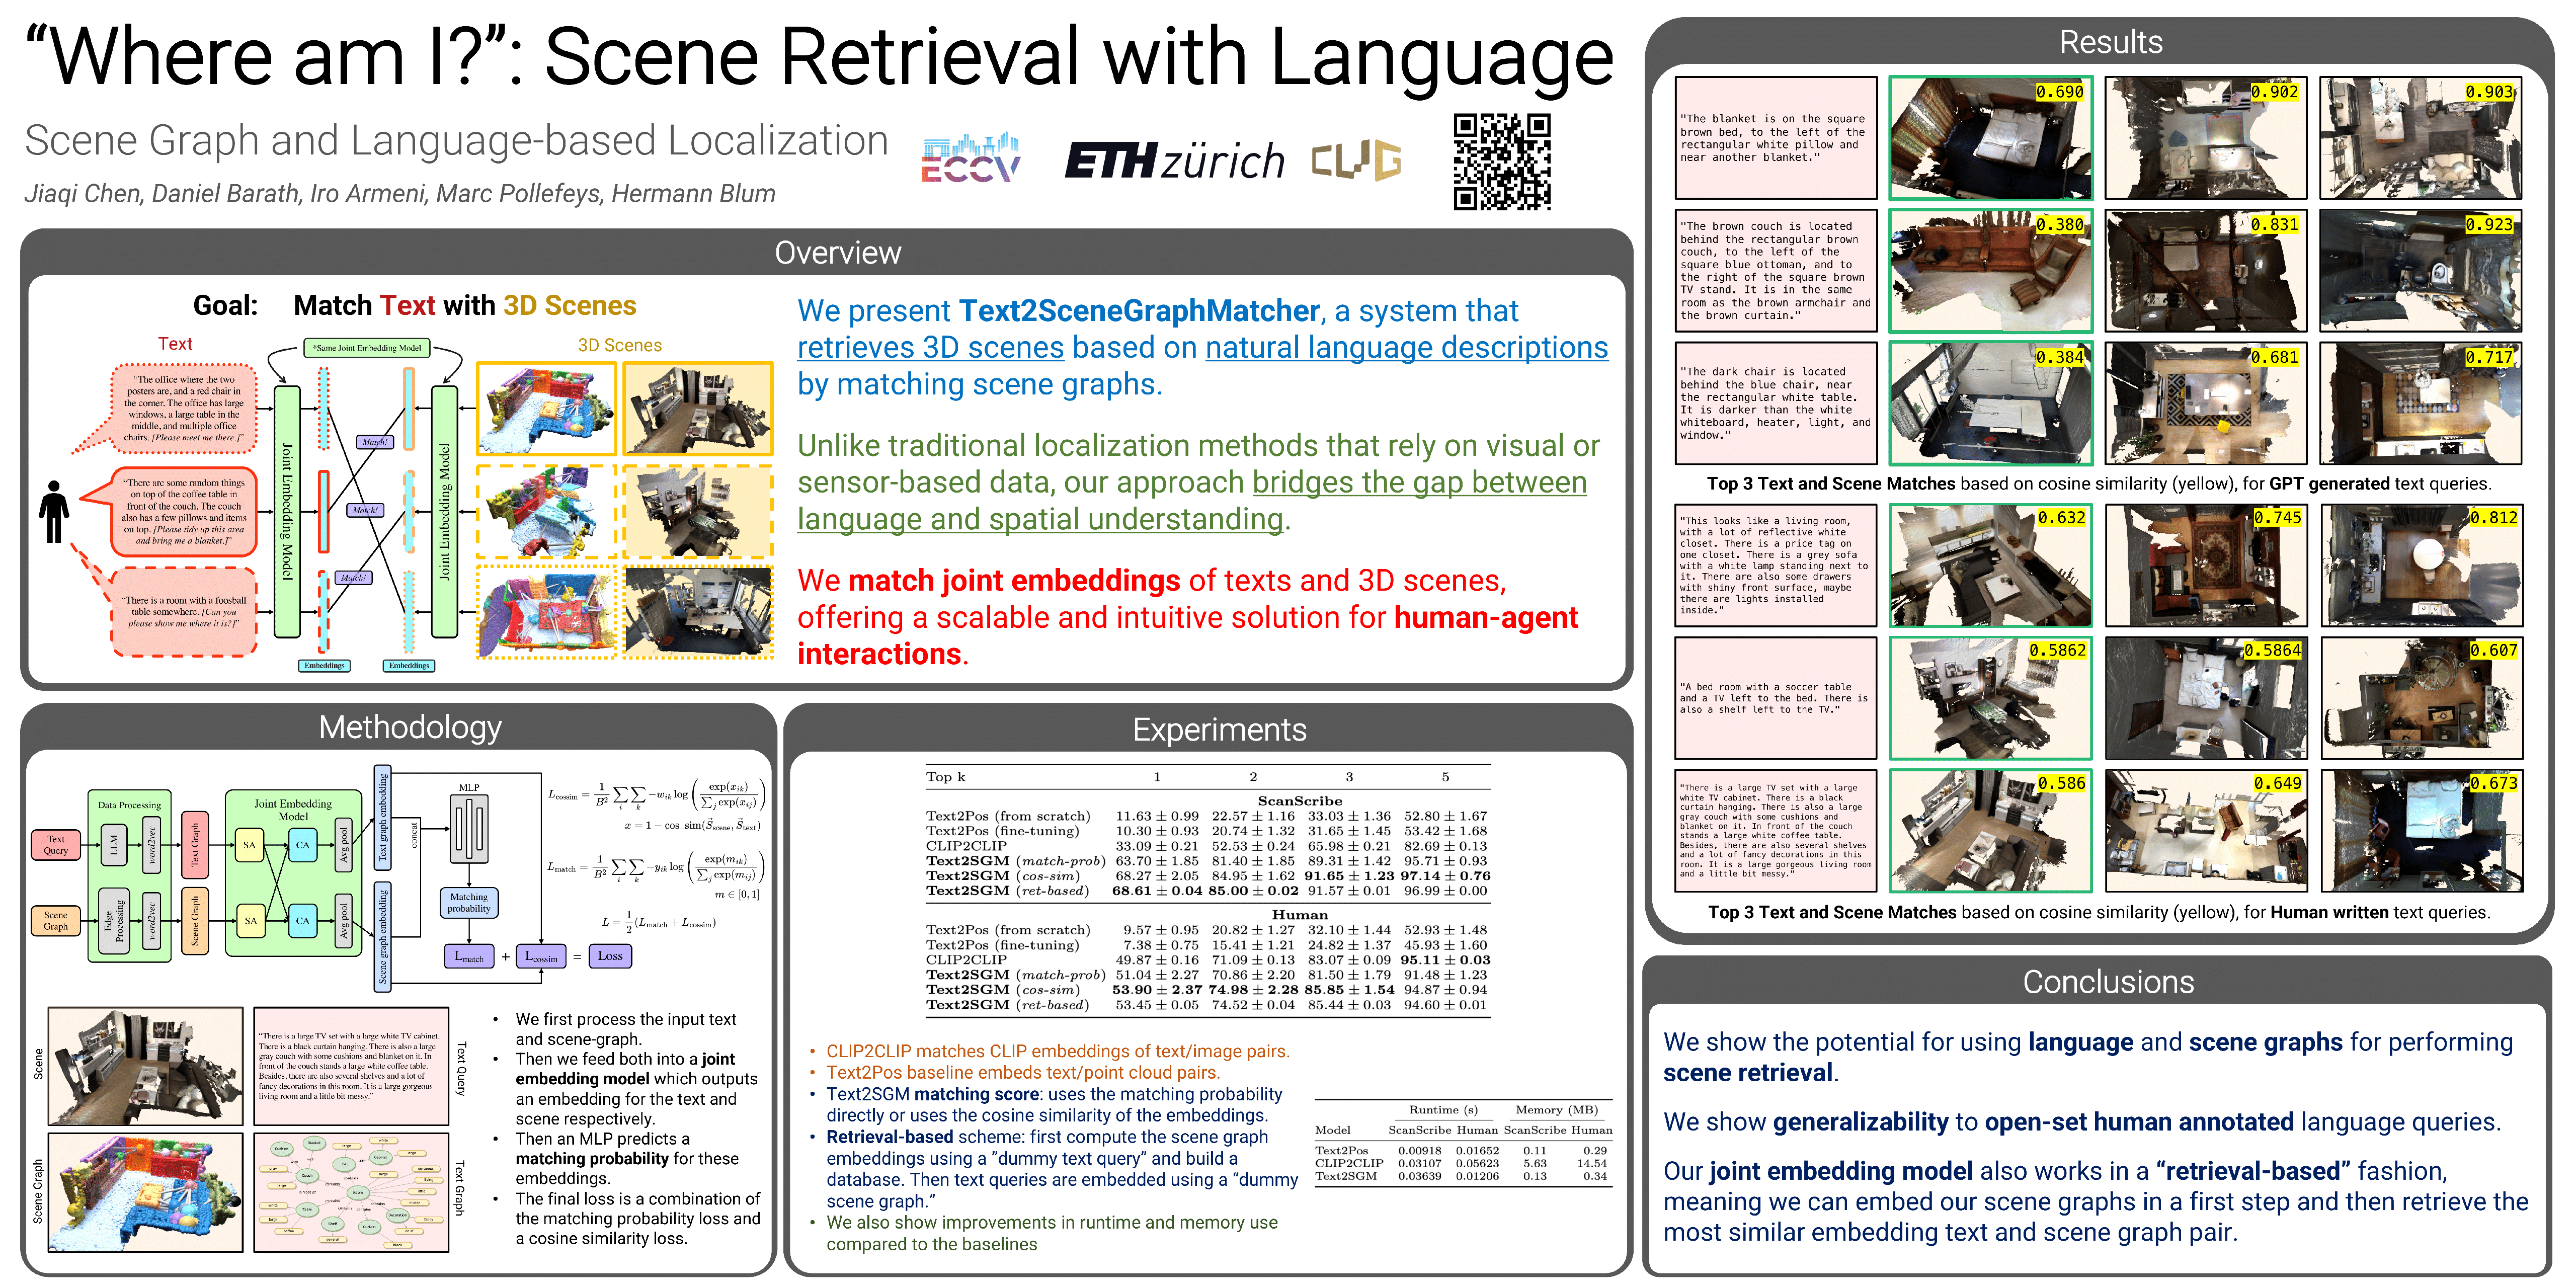This screenshot has height=1288, width=2576.
Task: Click the '95.11 ± 0.03' table cell
Action: point(1445,960)
